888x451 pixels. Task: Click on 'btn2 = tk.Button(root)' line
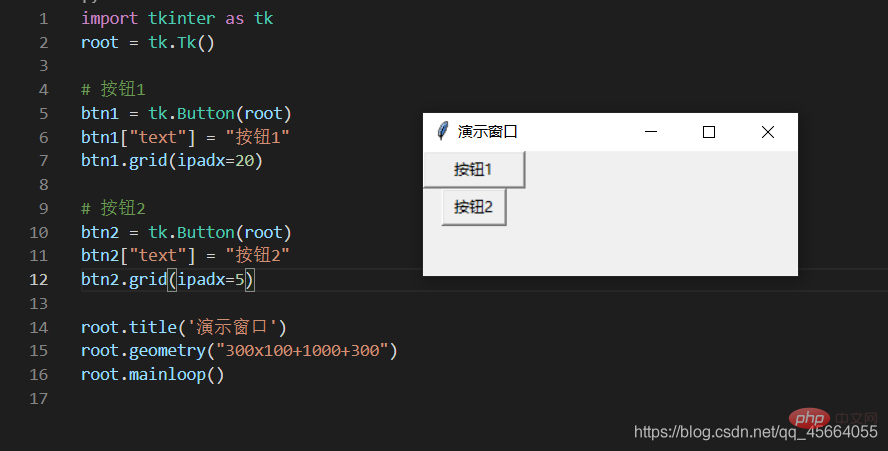coord(186,232)
